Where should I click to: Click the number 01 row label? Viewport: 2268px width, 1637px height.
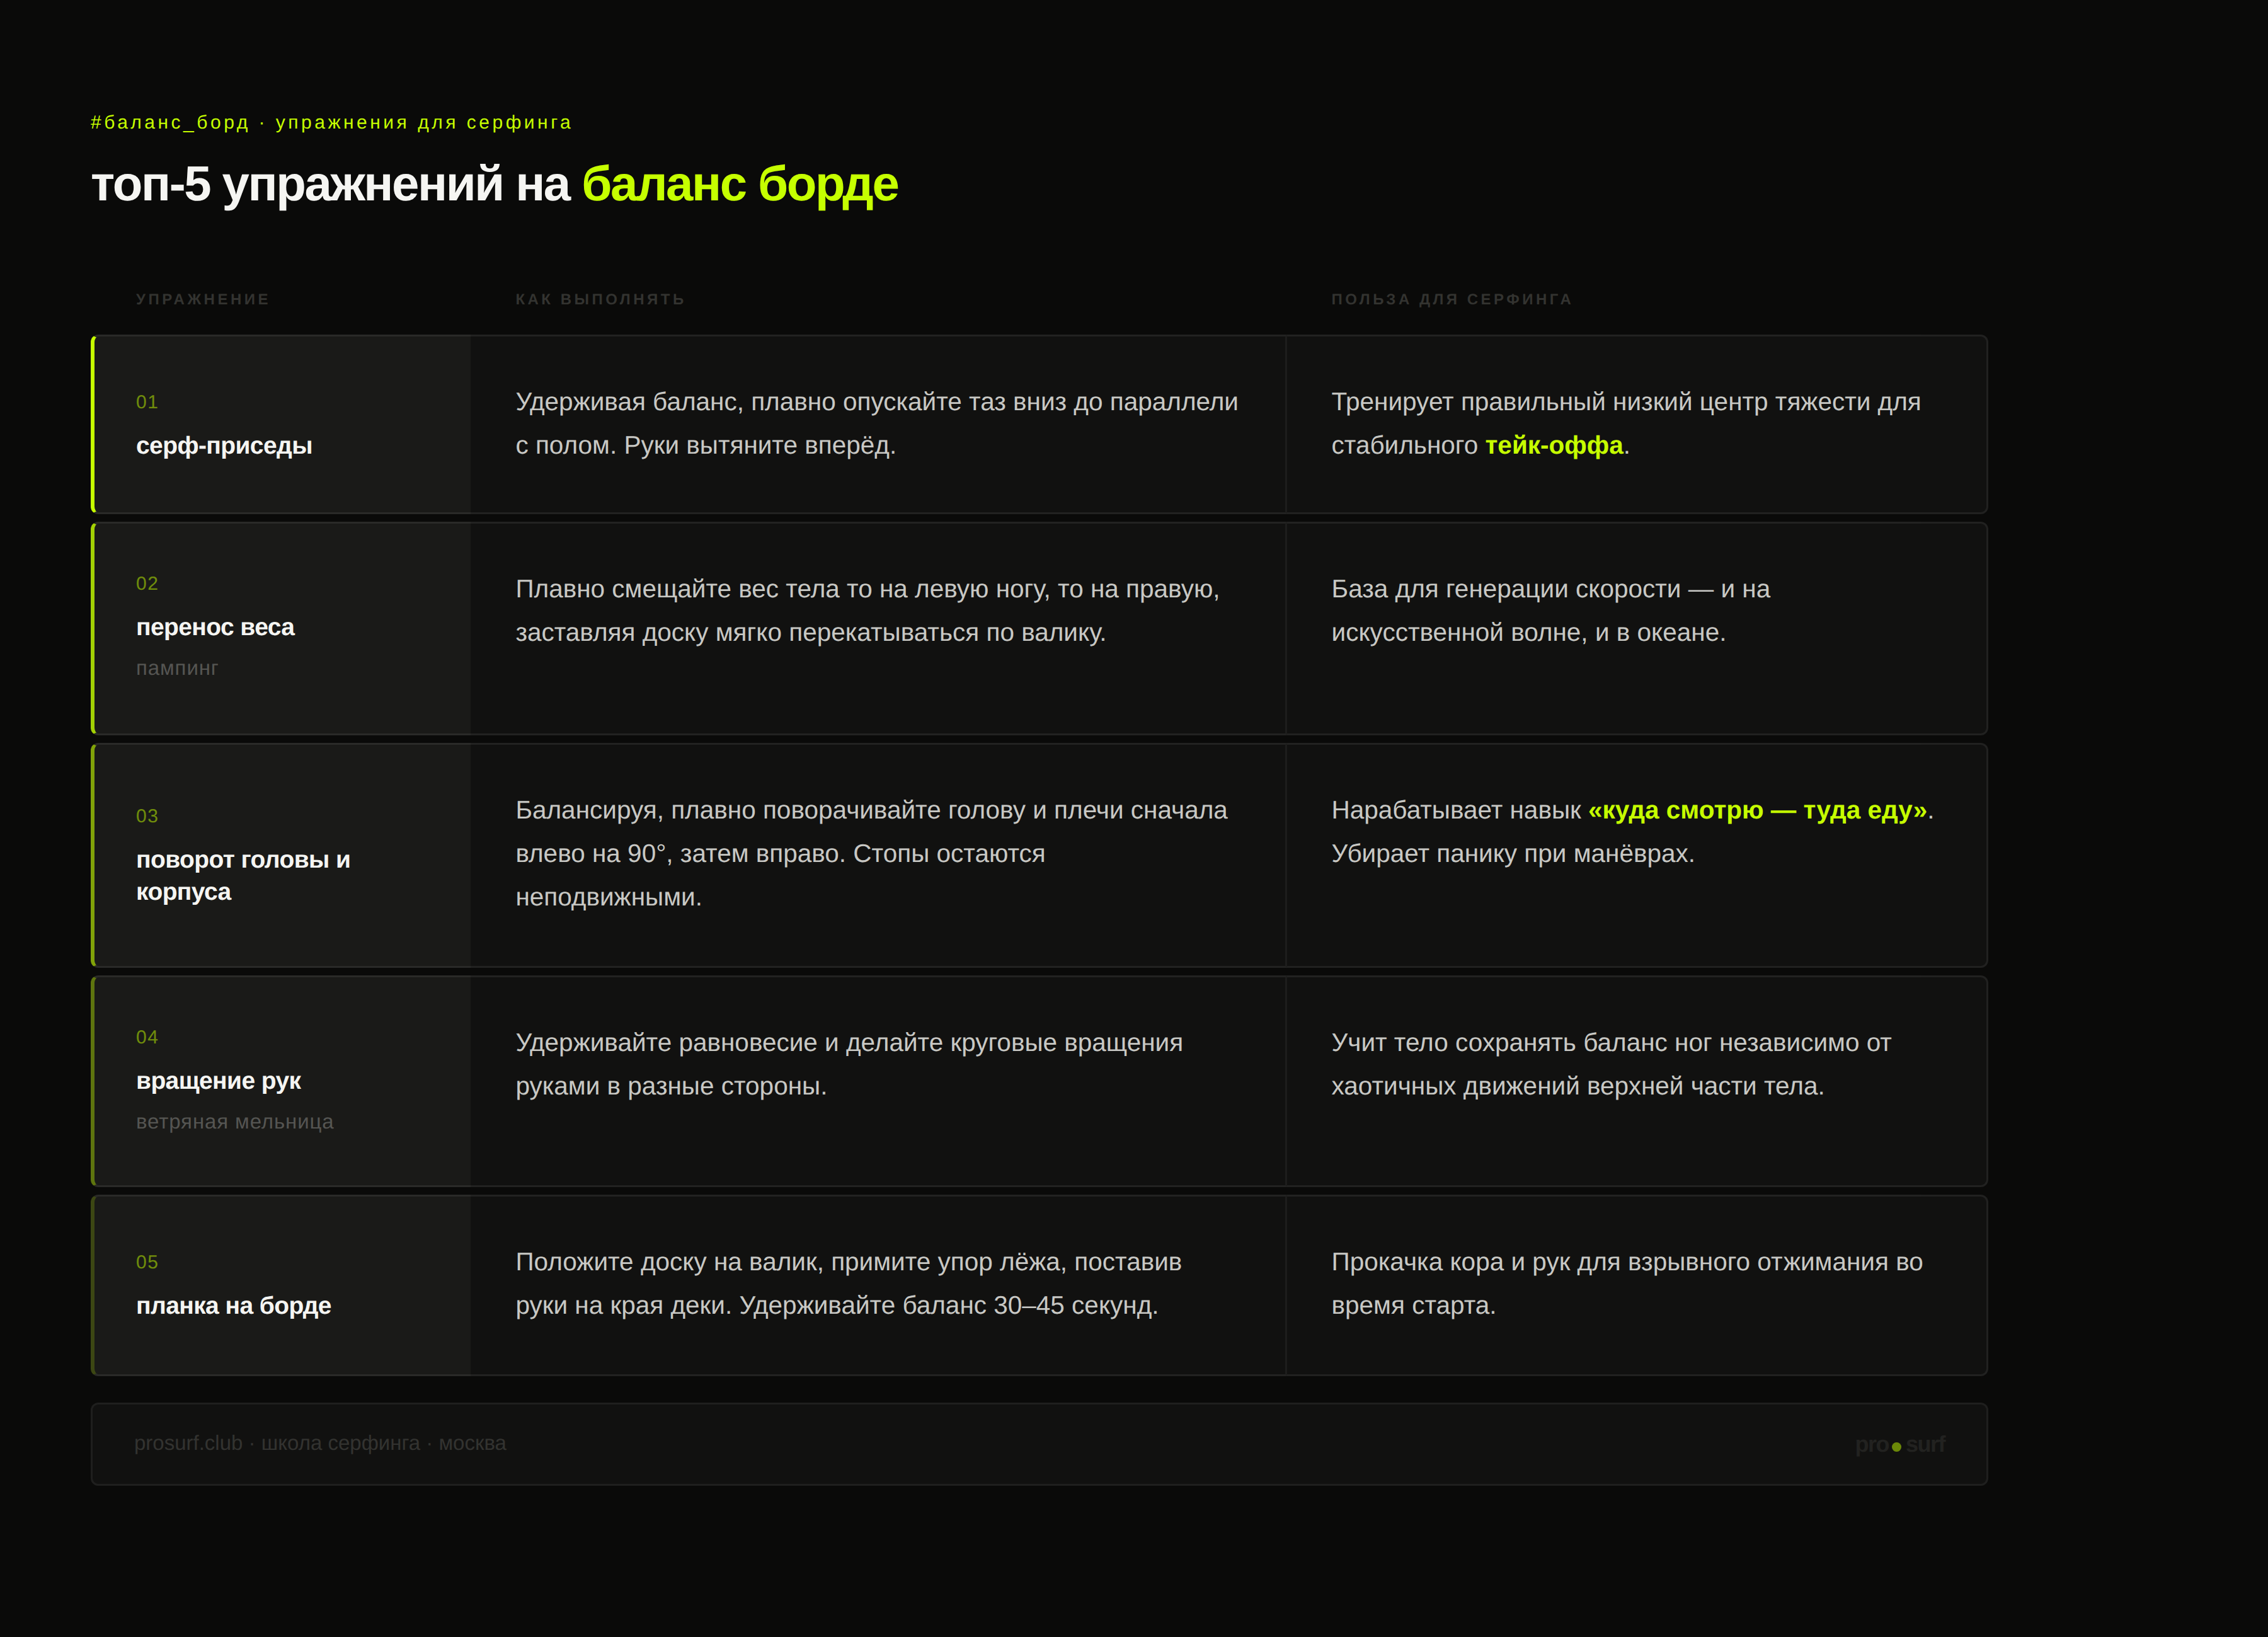147,402
